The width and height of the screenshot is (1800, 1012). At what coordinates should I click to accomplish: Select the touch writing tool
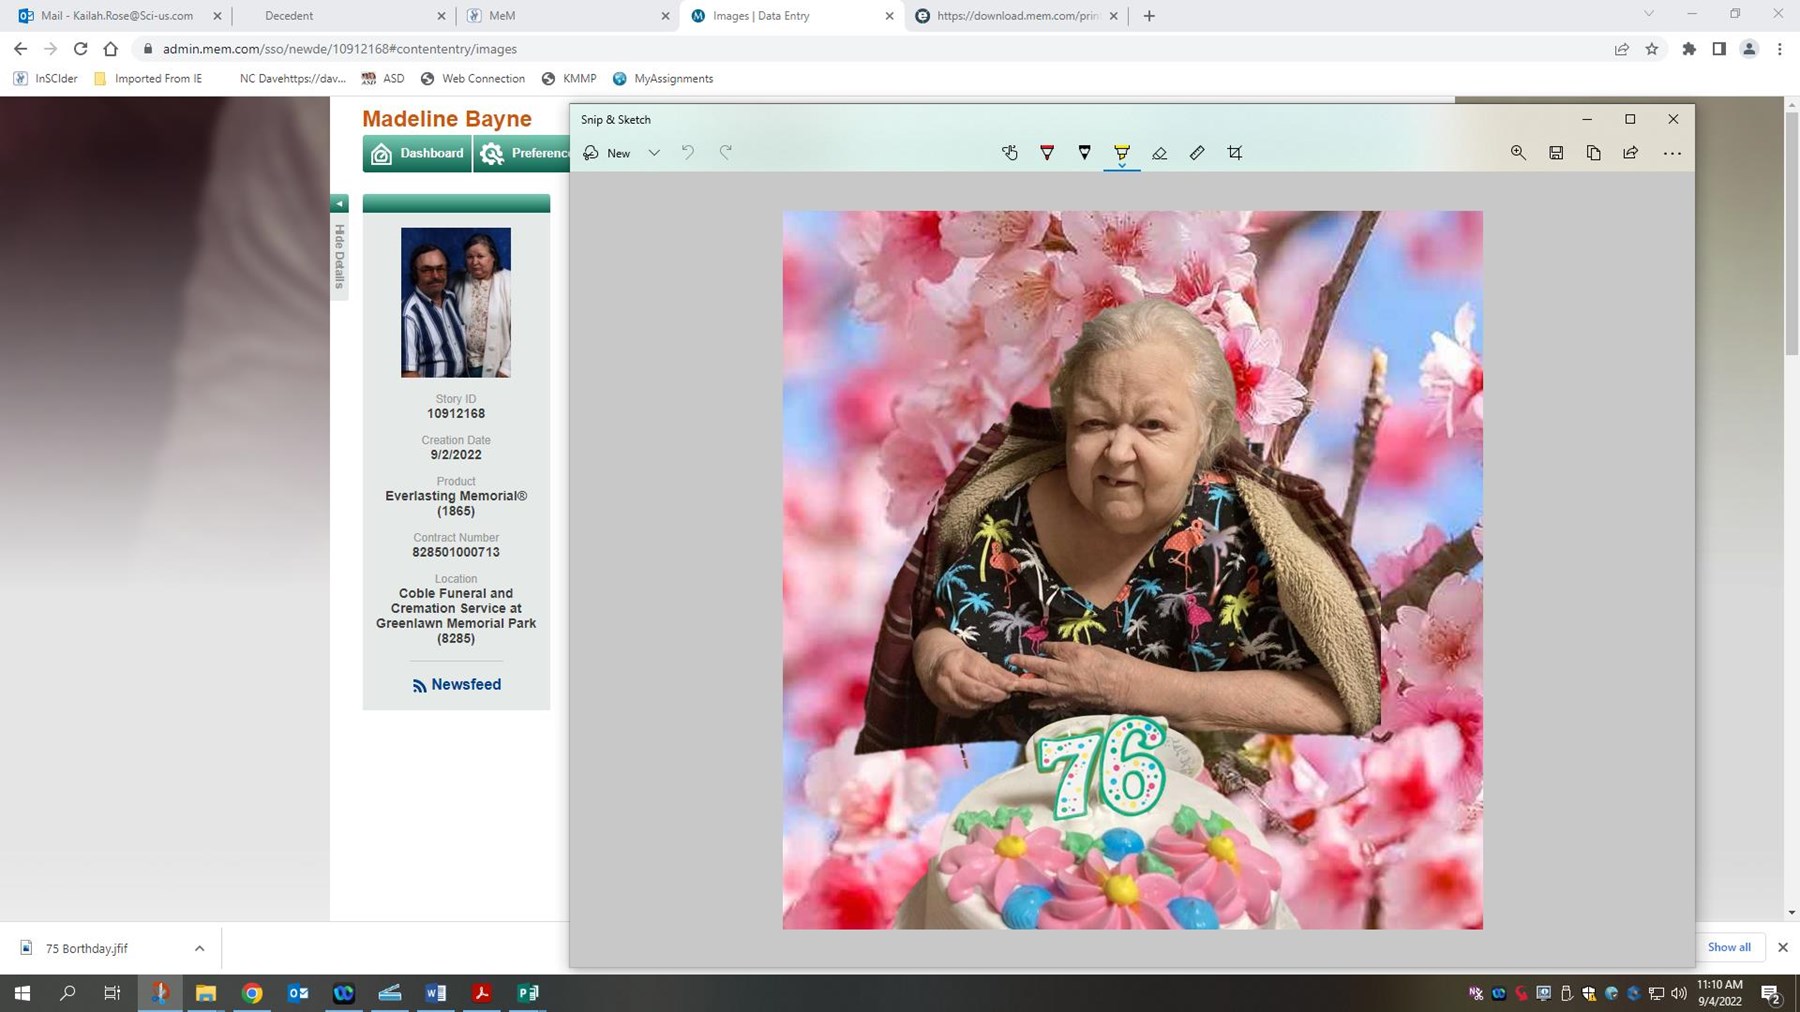pyautogui.click(x=1009, y=153)
